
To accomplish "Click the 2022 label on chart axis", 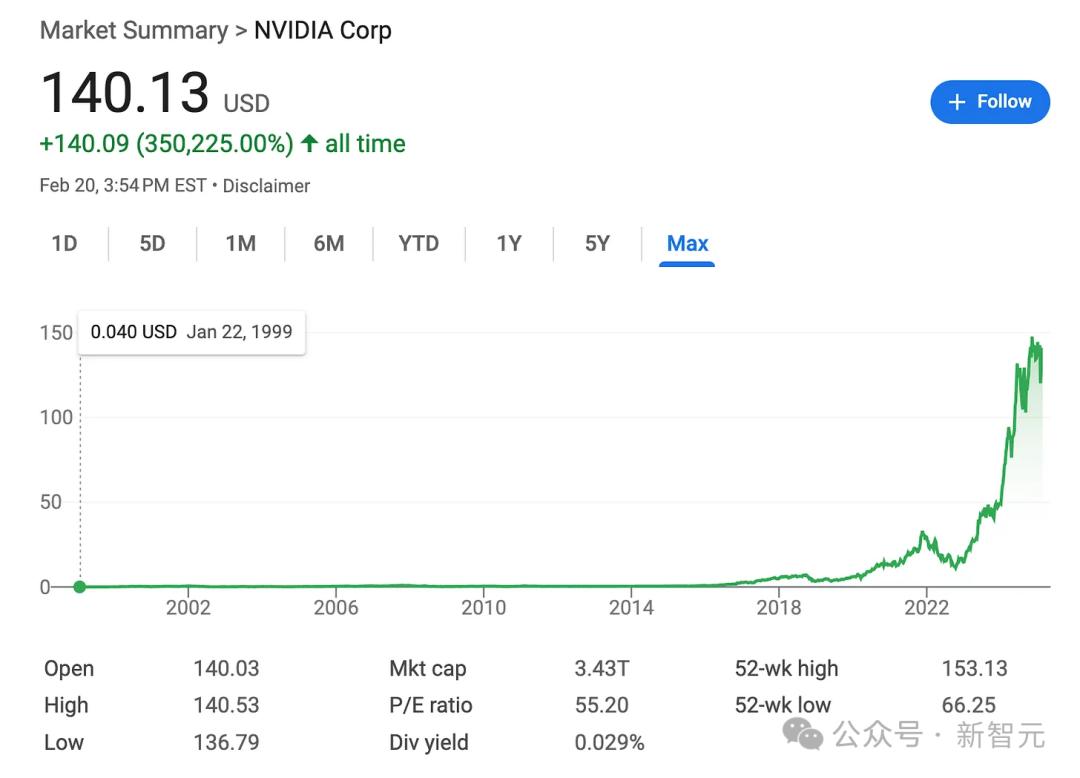I will (x=926, y=608).
